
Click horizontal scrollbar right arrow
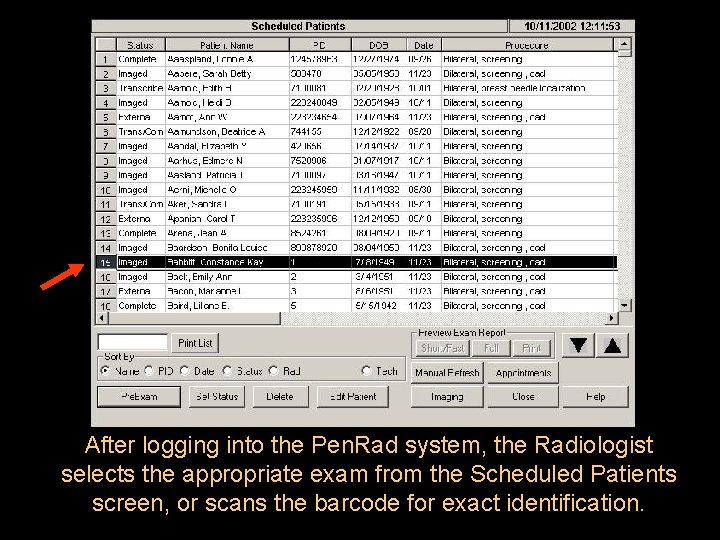coord(611,318)
